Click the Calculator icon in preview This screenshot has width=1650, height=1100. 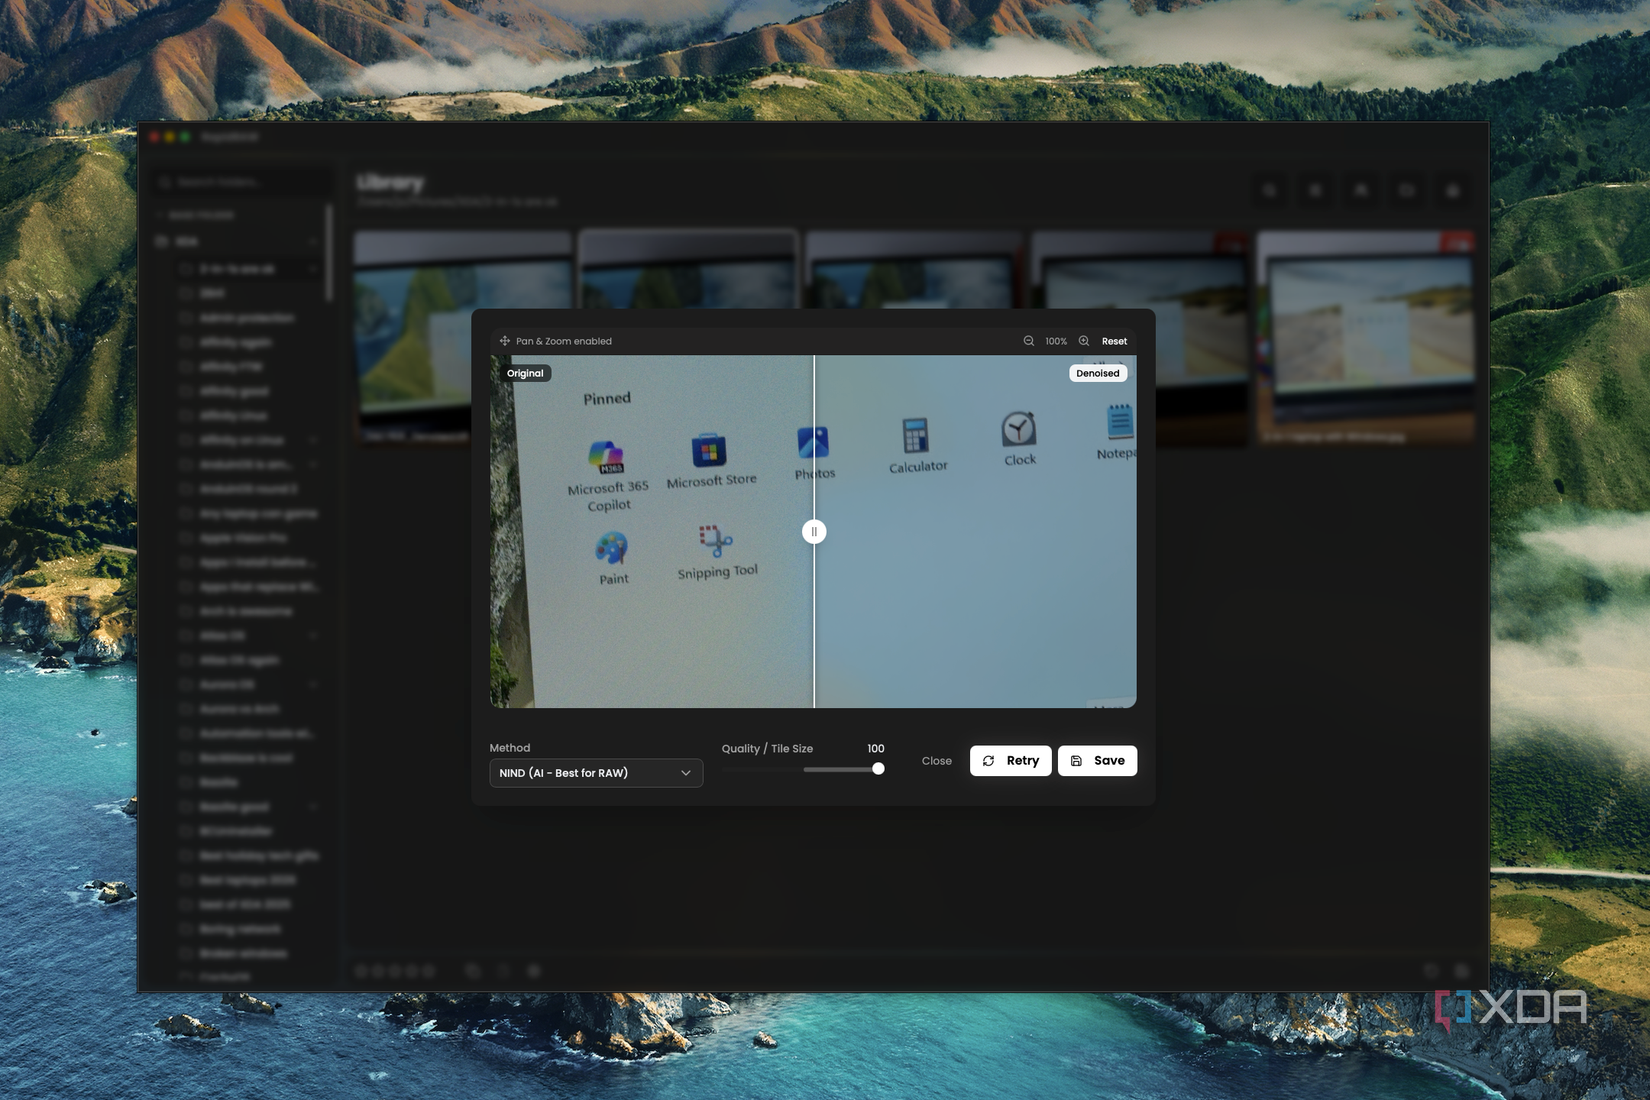[915, 436]
